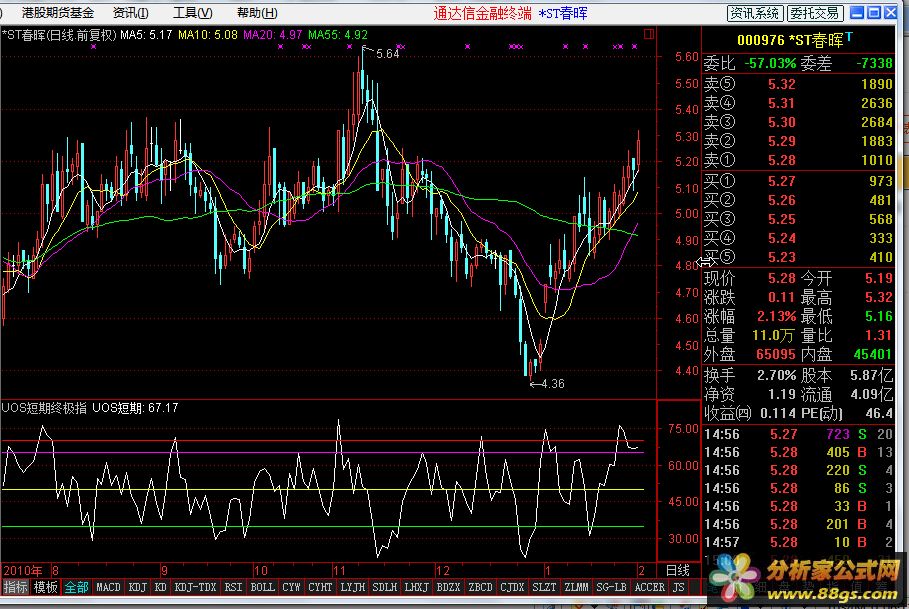The image size is (909, 609).
Task: Click the 现价 5.28 value
Action: (x=781, y=279)
